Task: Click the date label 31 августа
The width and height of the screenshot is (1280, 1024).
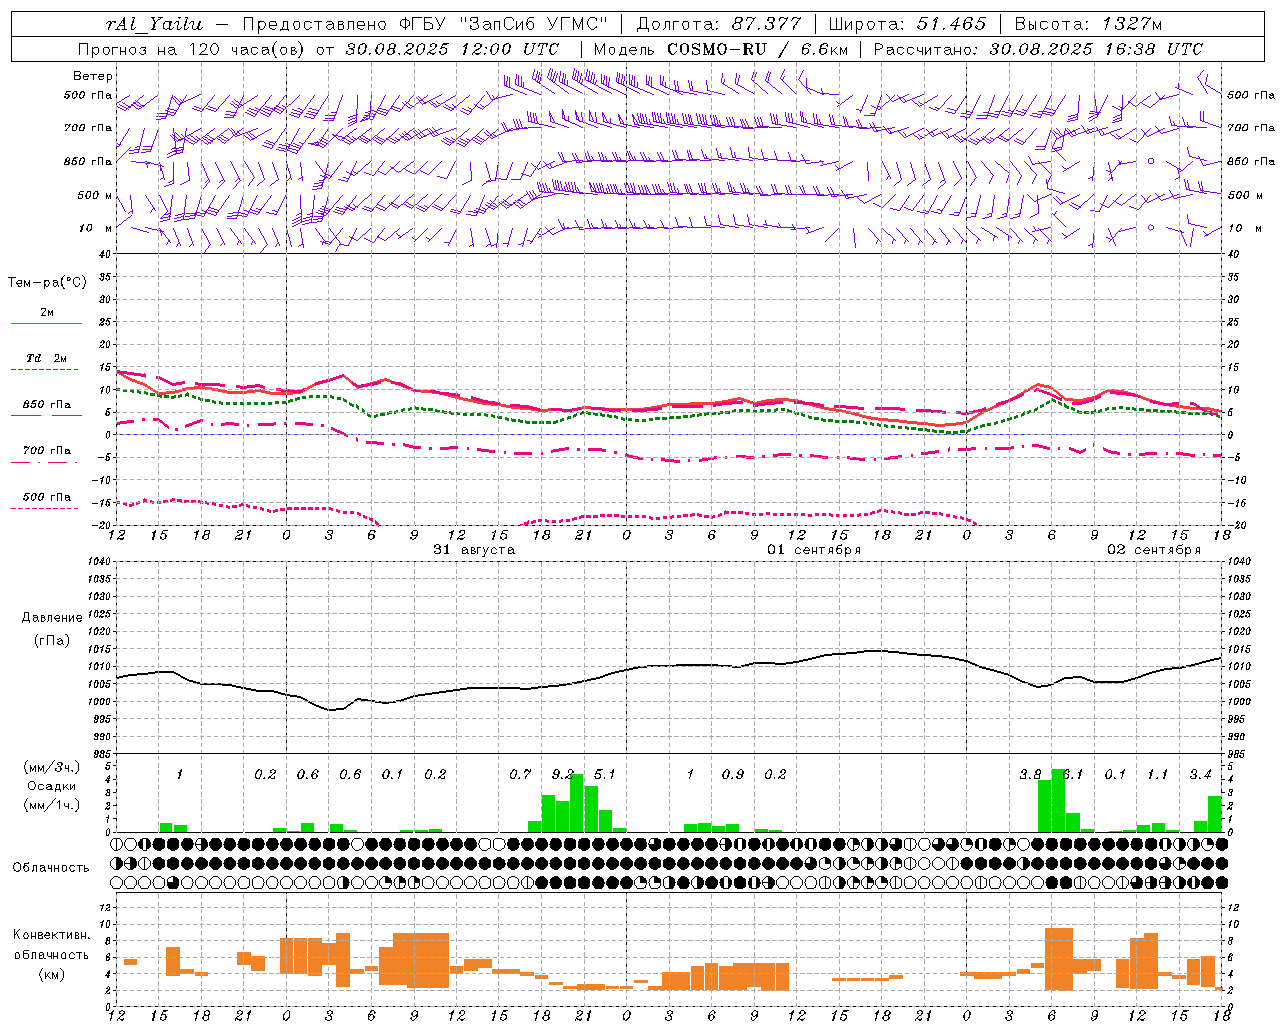Action: pyautogui.click(x=474, y=550)
